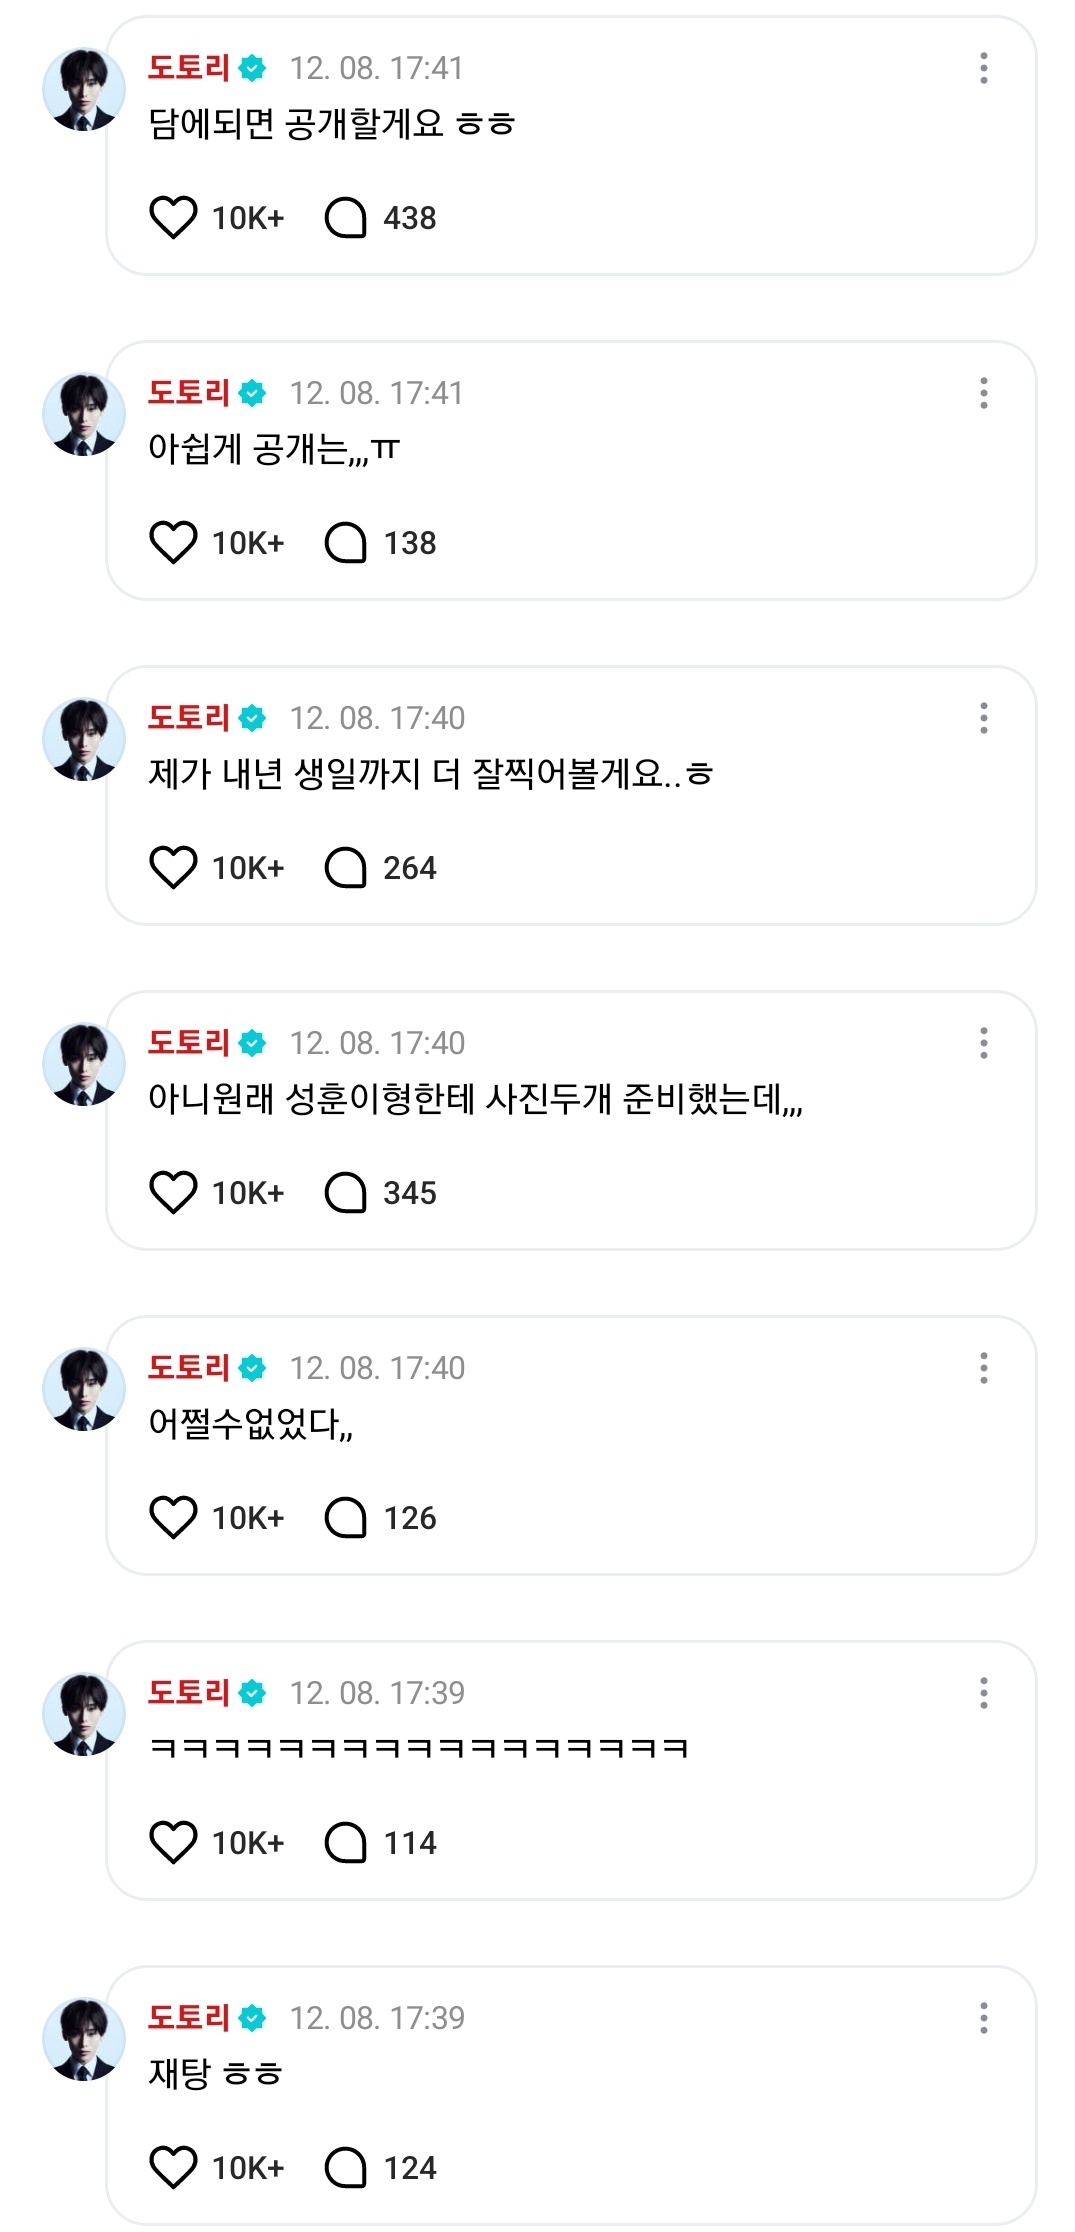1075x2232 pixels.
Task: Tap username 도토리 on '아니원래 성훈이형한테' post
Action: click(x=189, y=1043)
